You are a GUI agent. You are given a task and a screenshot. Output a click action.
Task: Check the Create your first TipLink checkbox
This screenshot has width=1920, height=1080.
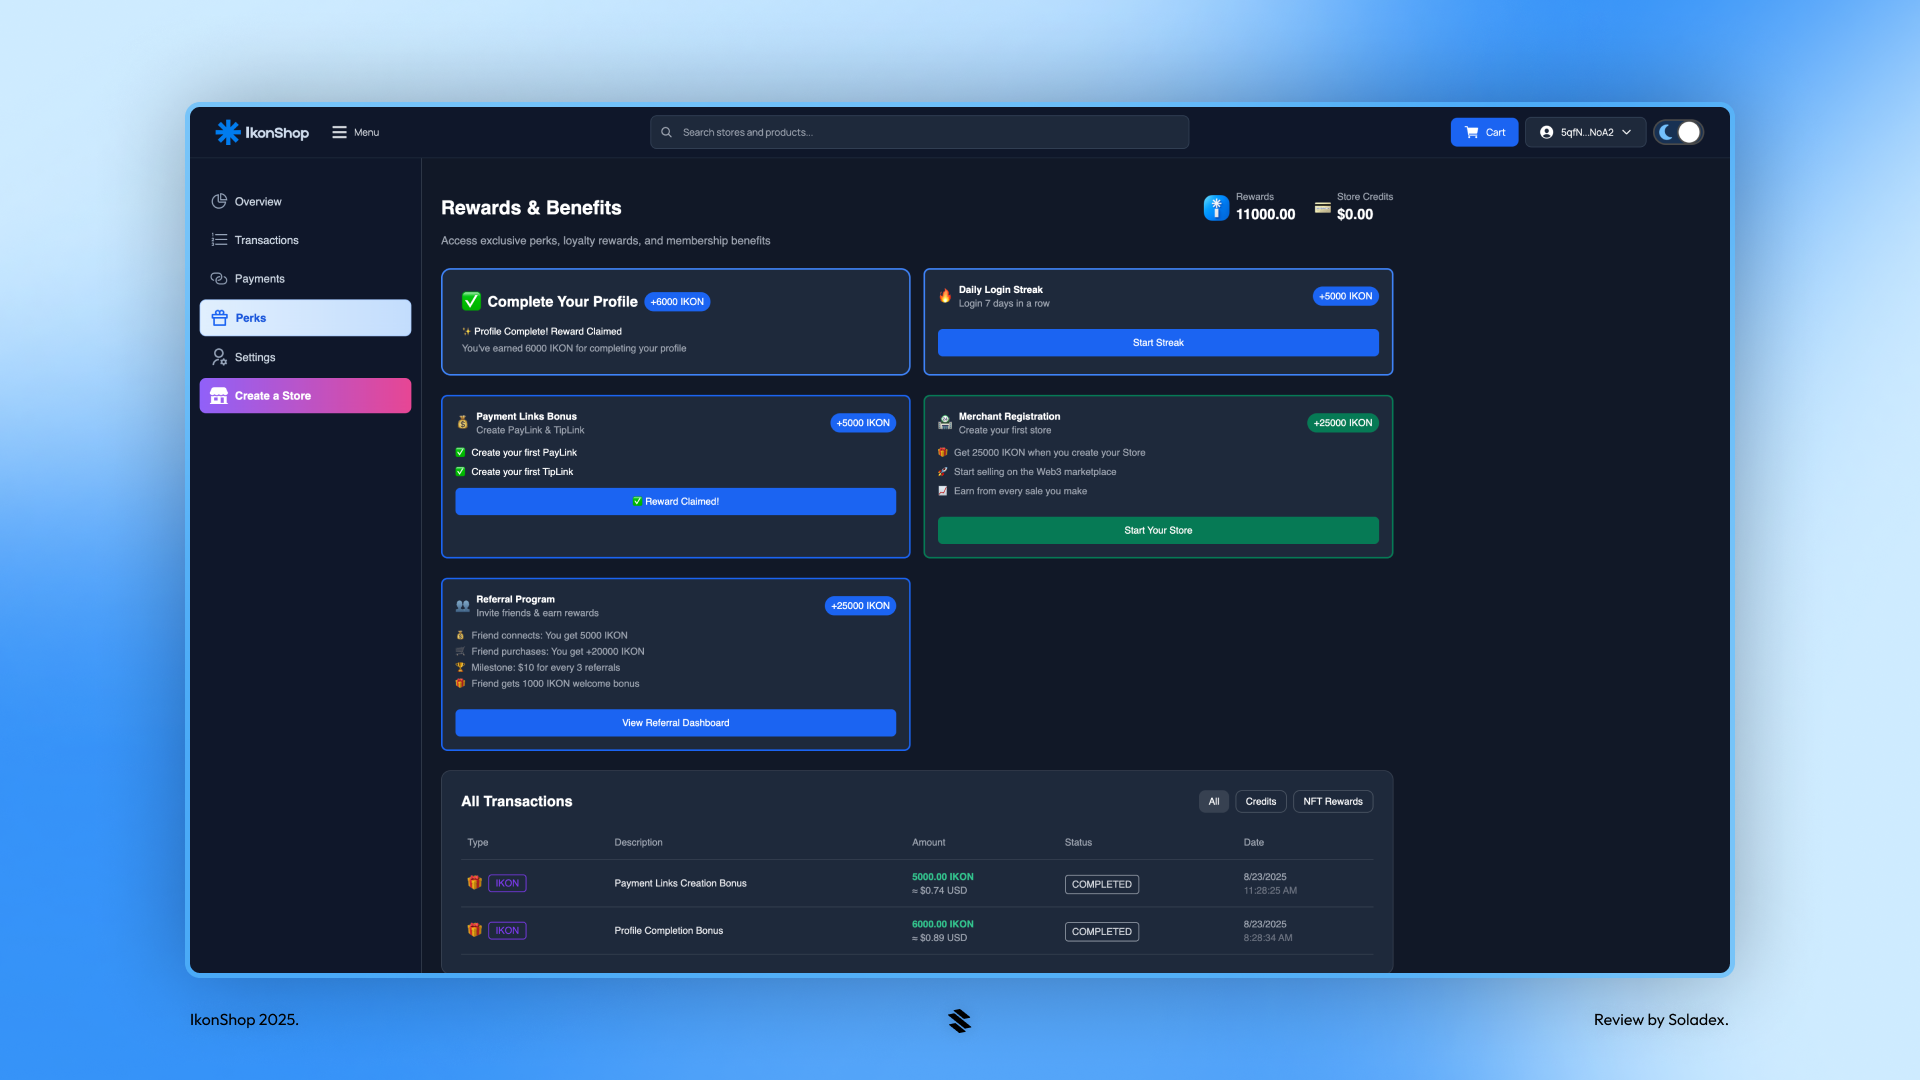click(x=460, y=472)
